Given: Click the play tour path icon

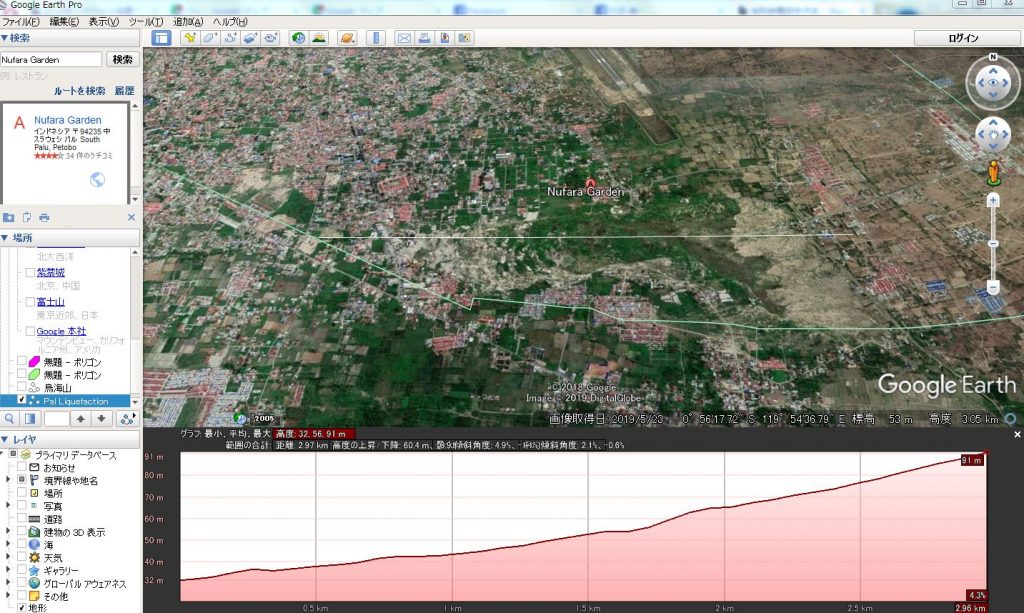Looking at the screenshot, I should click(x=127, y=418).
